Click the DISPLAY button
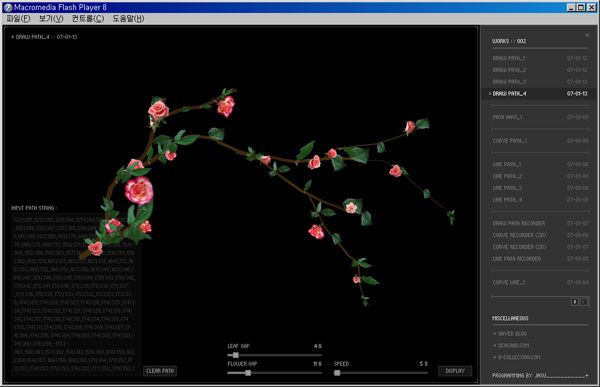 tap(455, 371)
